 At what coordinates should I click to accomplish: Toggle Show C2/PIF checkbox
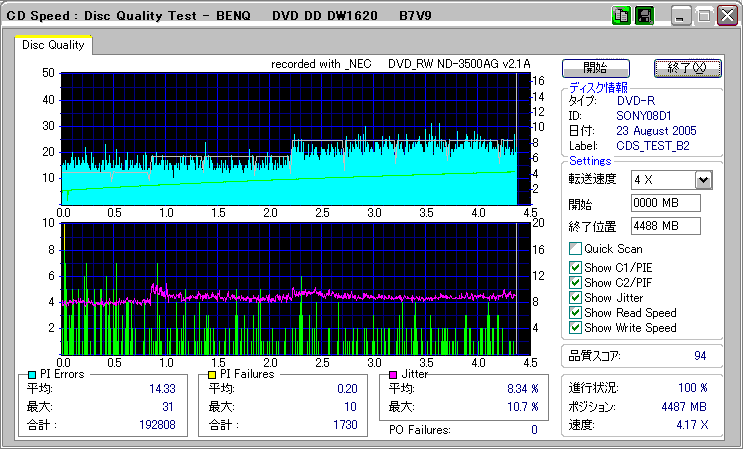(x=575, y=282)
